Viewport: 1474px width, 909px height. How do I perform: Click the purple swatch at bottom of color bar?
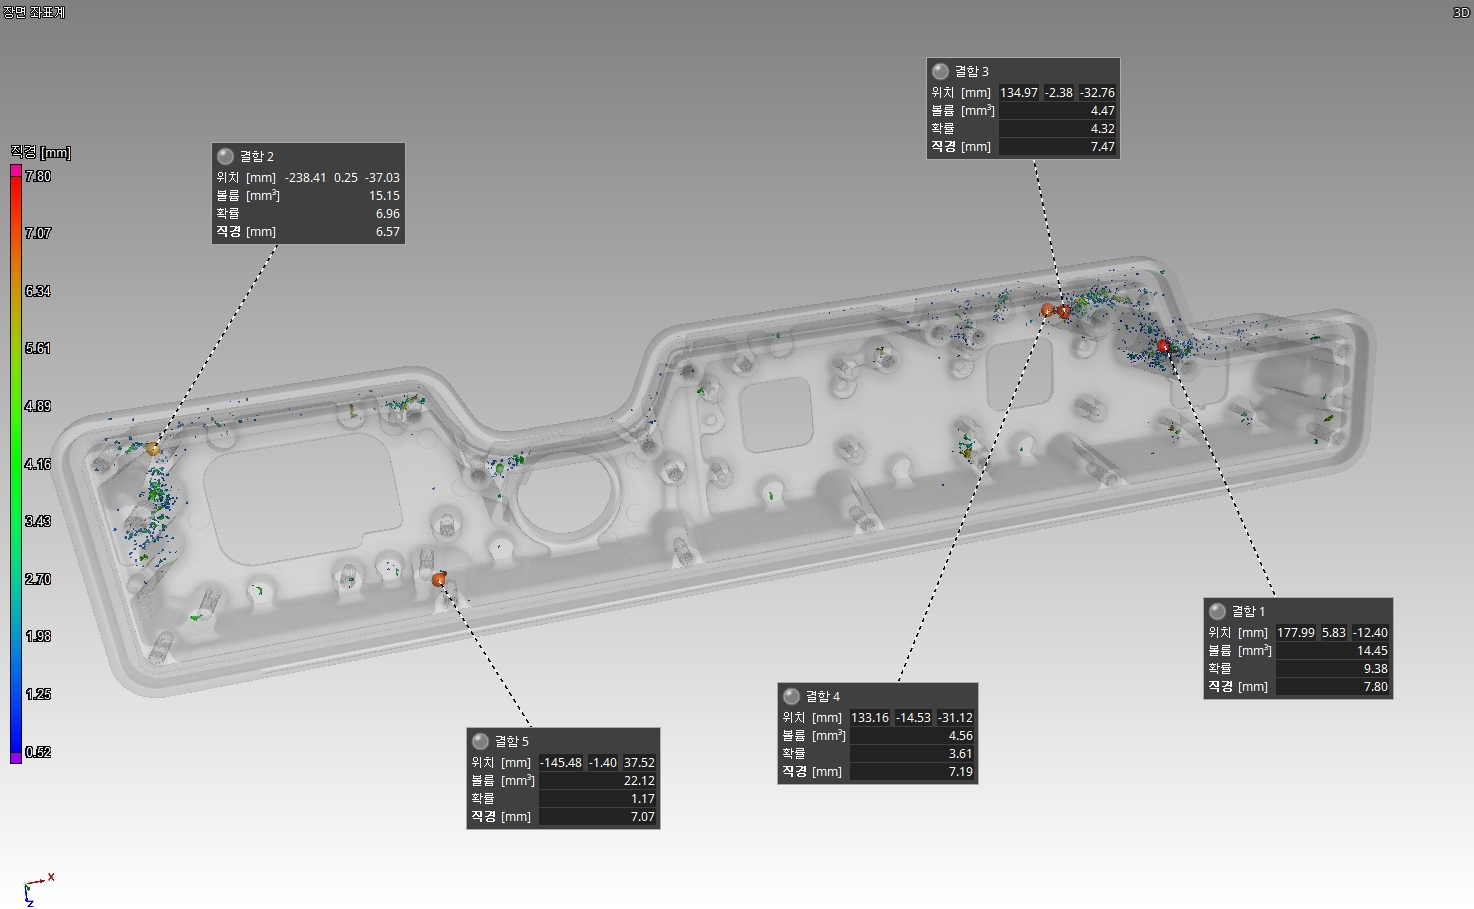(16, 757)
